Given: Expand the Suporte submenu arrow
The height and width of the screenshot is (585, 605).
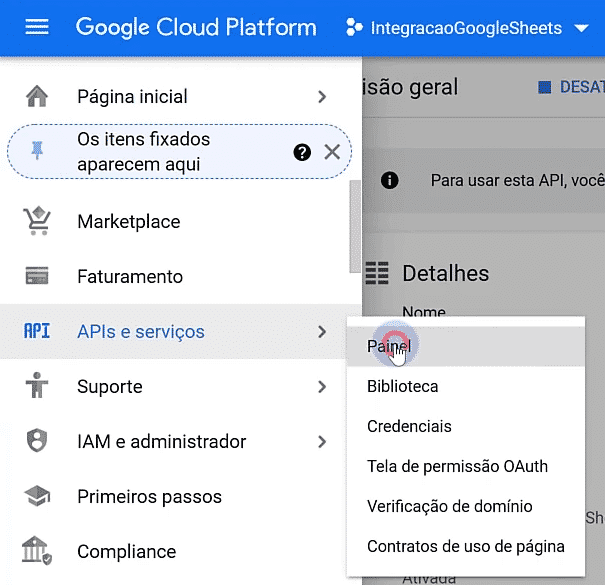Looking at the screenshot, I should pos(322,387).
